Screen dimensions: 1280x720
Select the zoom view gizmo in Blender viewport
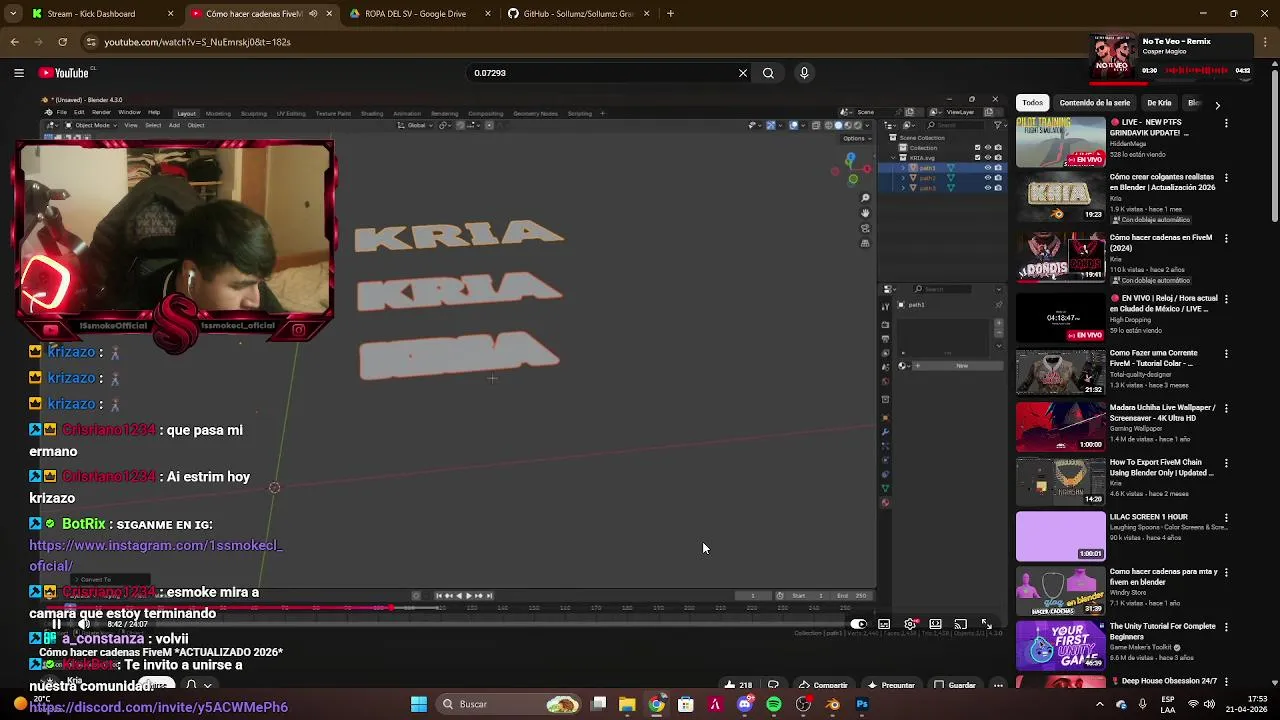pos(865,198)
